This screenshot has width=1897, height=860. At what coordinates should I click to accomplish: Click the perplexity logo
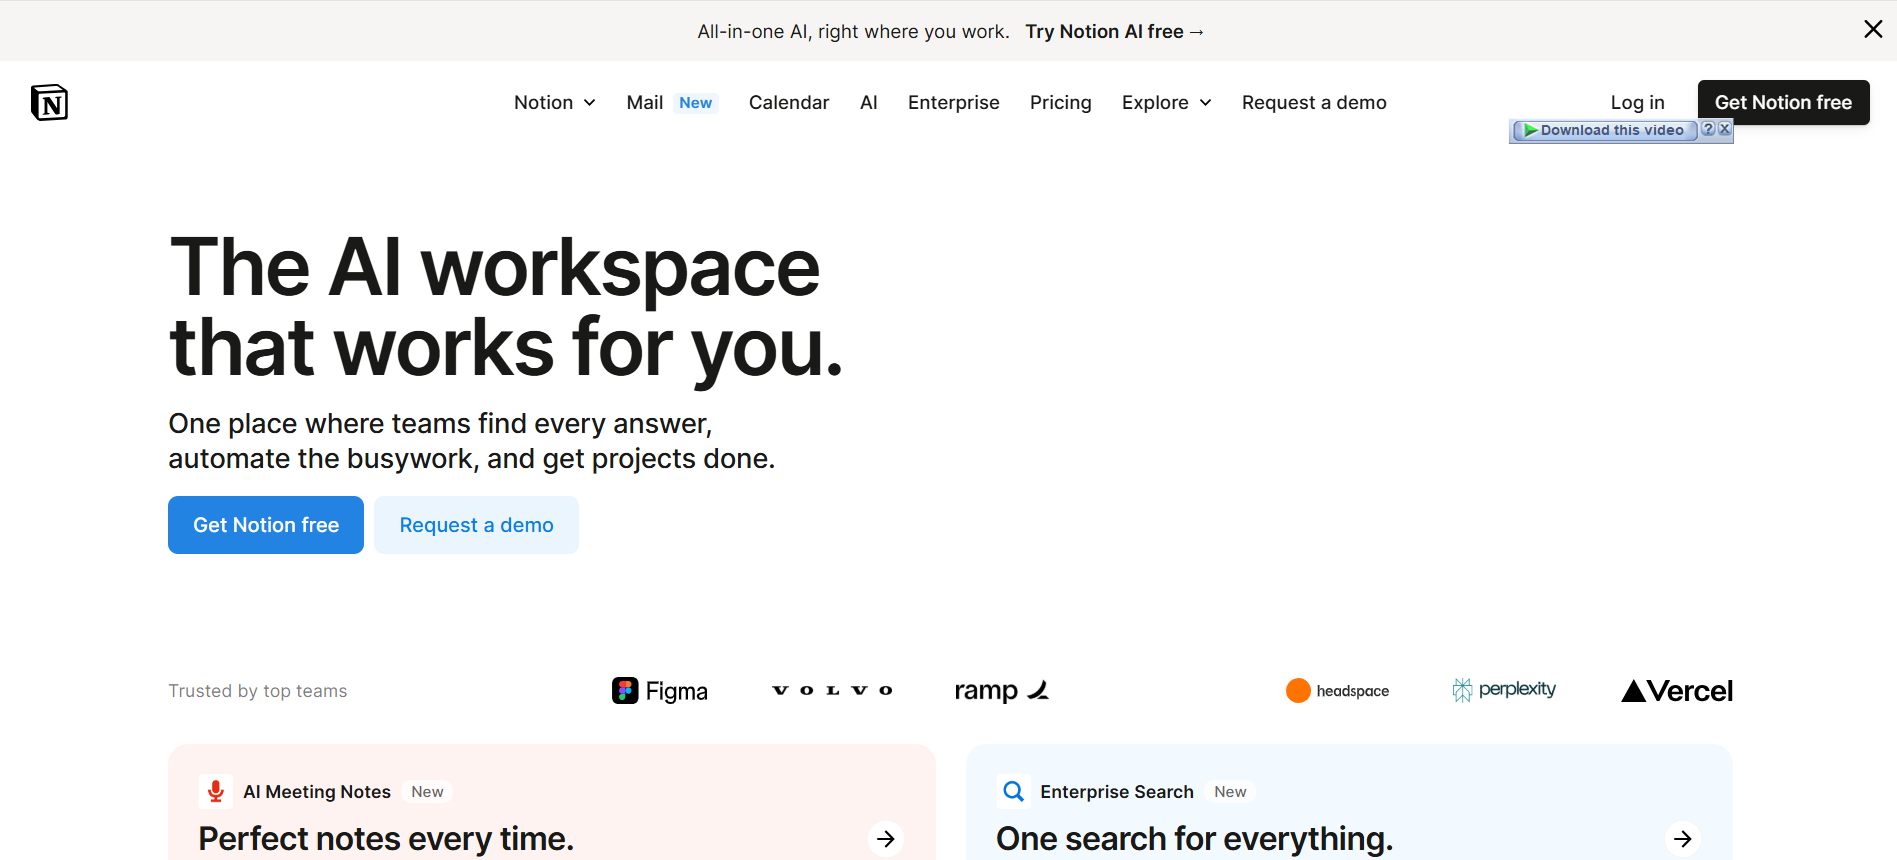click(1504, 690)
